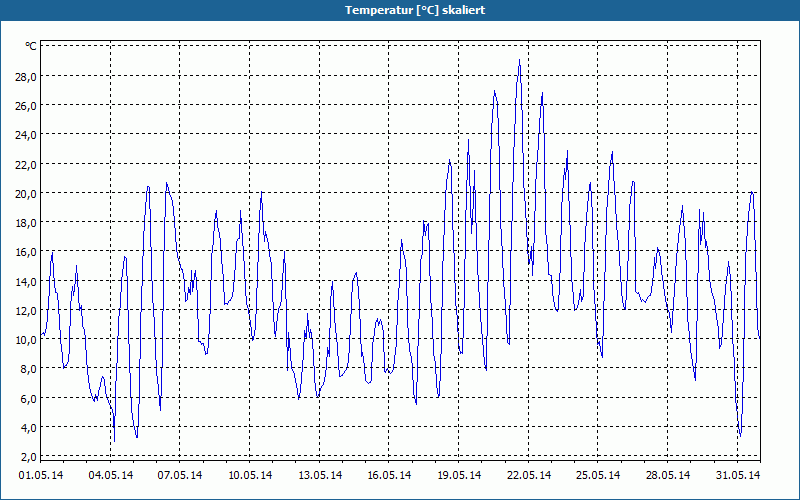Viewport: 800px width, 500px height.
Task: Click the 31.05.14 date label
Action: (737, 475)
